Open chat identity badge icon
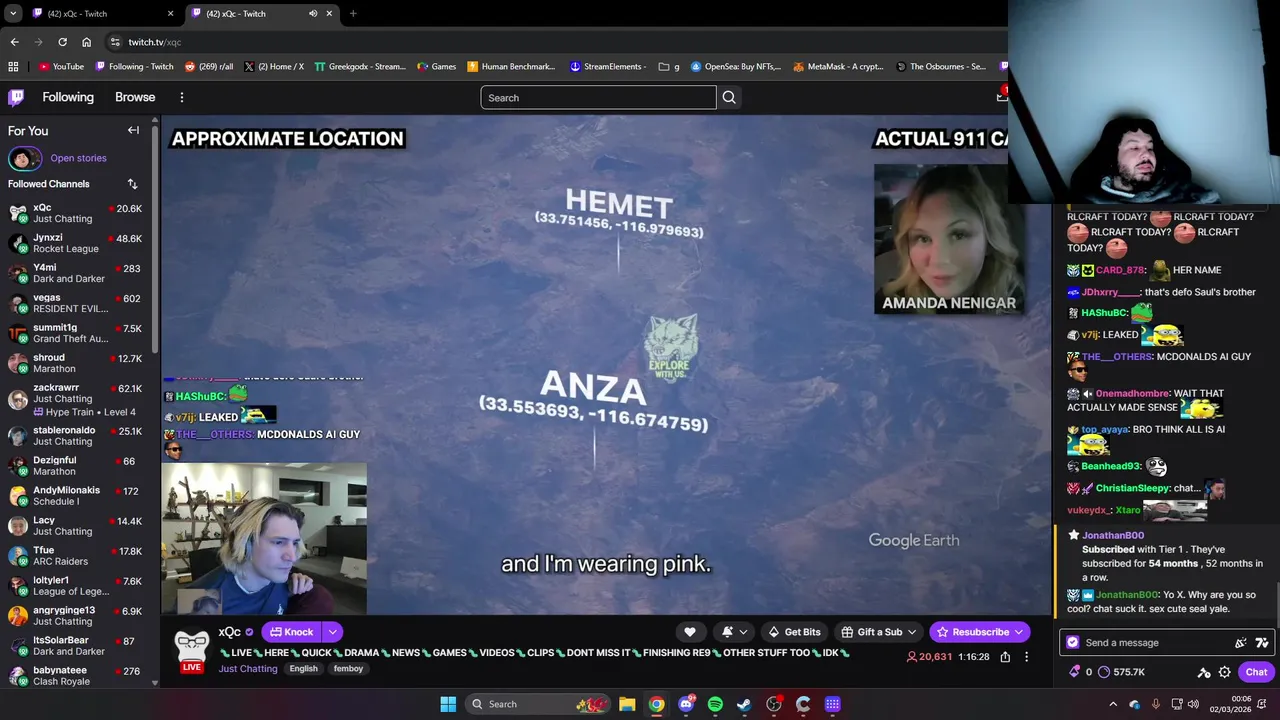1280x720 pixels. coord(1073,643)
